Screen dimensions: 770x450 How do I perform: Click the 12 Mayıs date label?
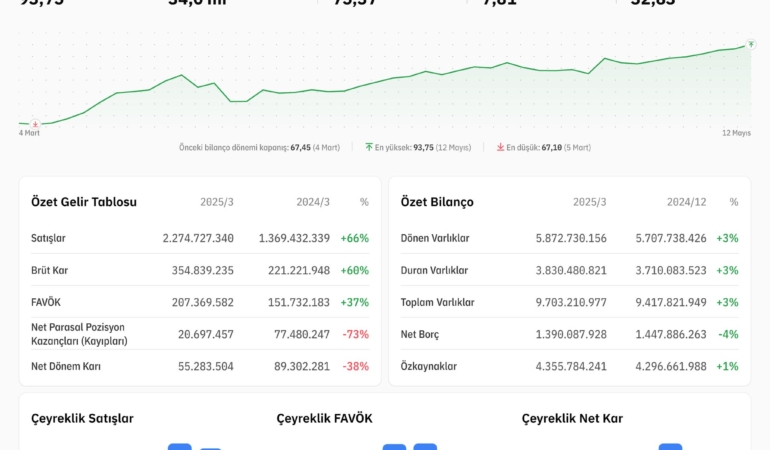736,132
